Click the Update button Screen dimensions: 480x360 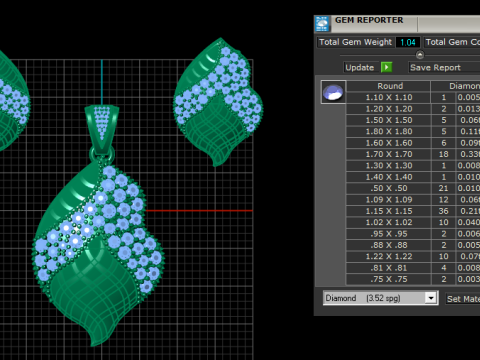click(360, 68)
